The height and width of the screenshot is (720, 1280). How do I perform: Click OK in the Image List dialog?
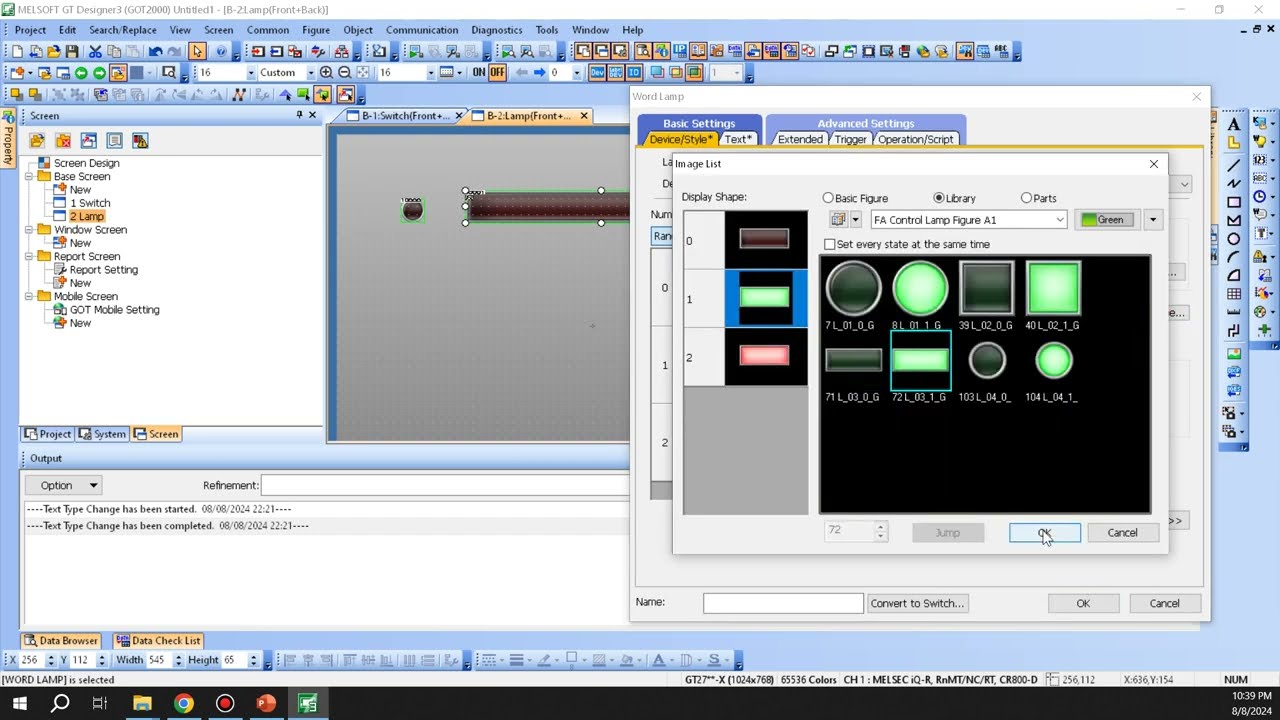pyautogui.click(x=1044, y=533)
